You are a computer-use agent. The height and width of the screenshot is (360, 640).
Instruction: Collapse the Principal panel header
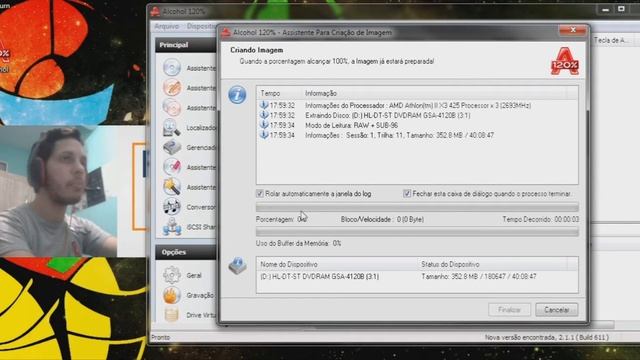(x=186, y=45)
